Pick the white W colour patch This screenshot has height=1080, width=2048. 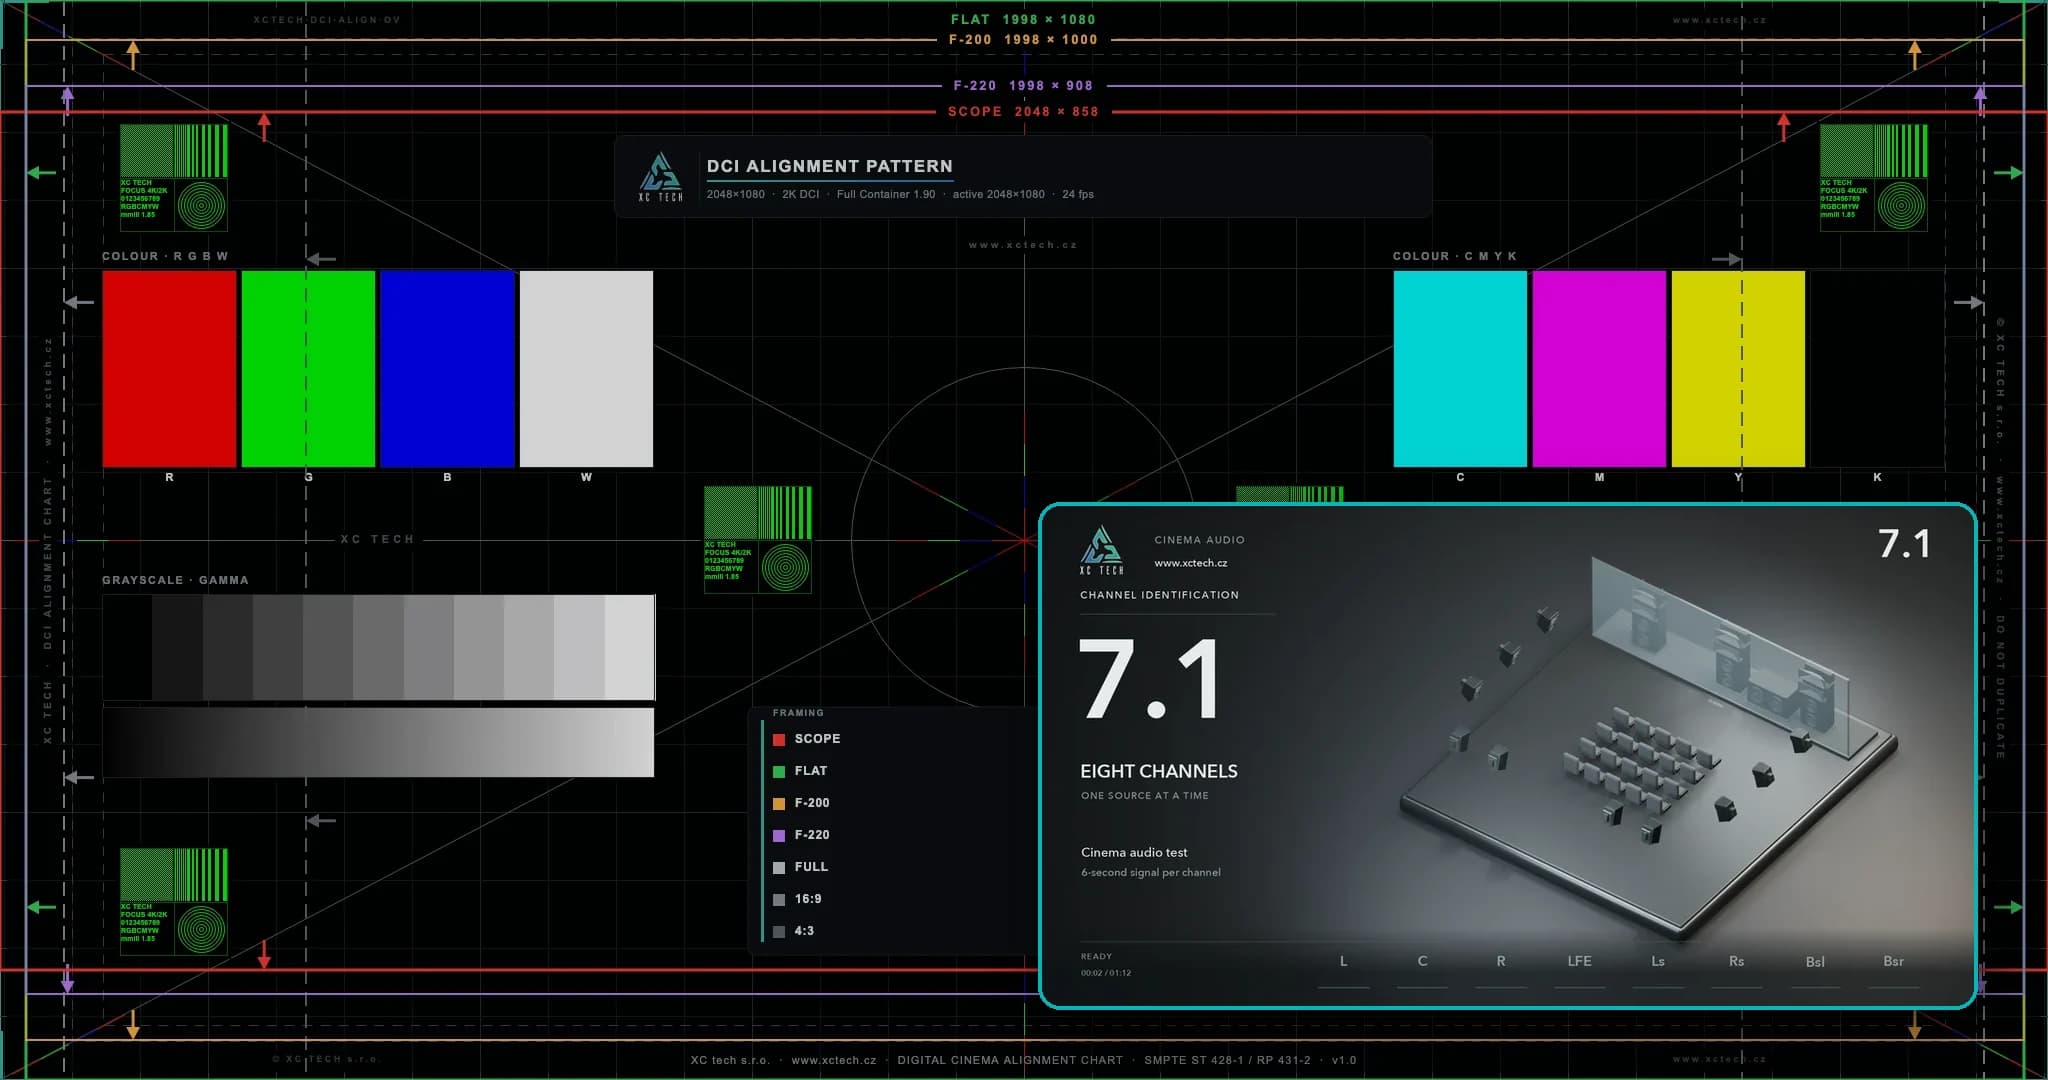point(586,368)
